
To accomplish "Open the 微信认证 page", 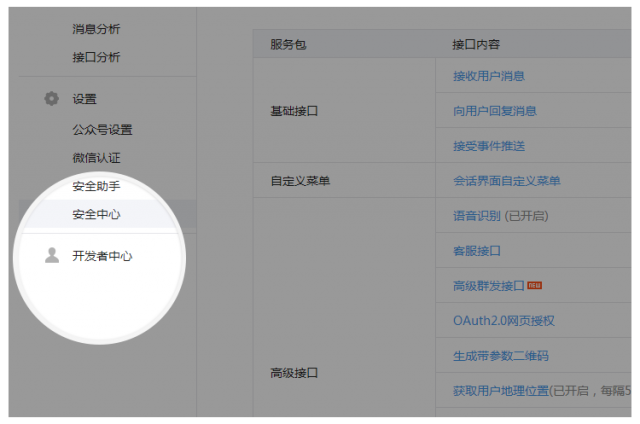I will click(x=96, y=157).
